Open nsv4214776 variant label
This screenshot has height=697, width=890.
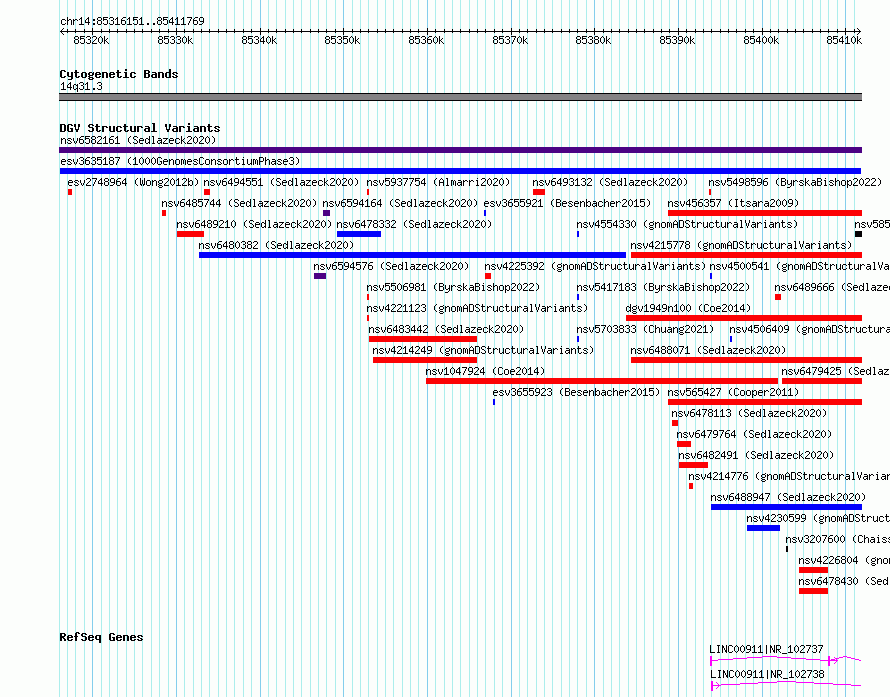click(x=789, y=476)
